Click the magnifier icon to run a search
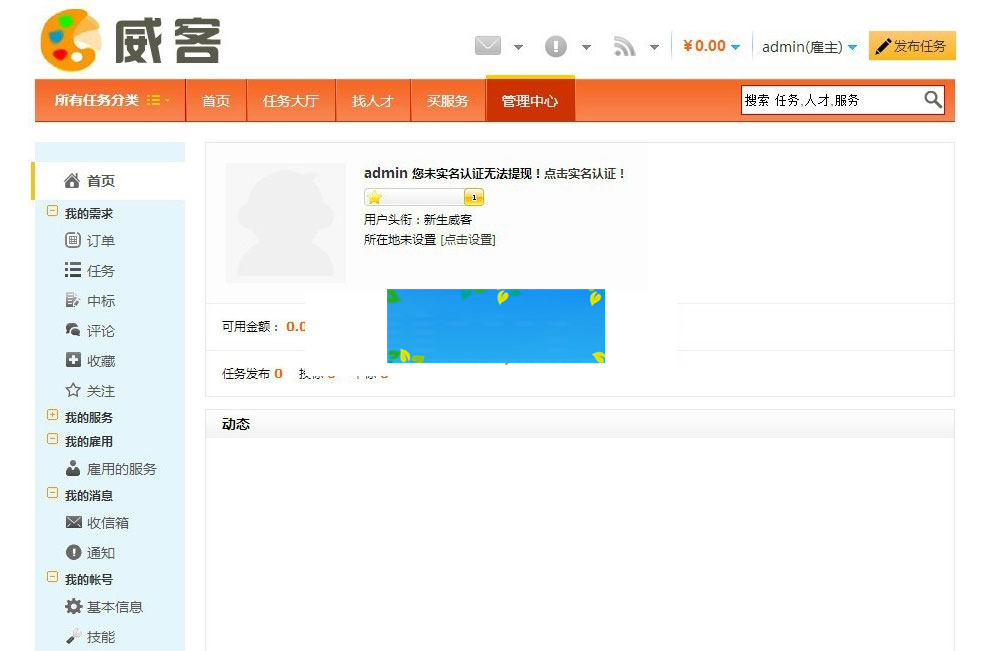The height and width of the screenshot is (651, 990). click(x=932, y=100)
